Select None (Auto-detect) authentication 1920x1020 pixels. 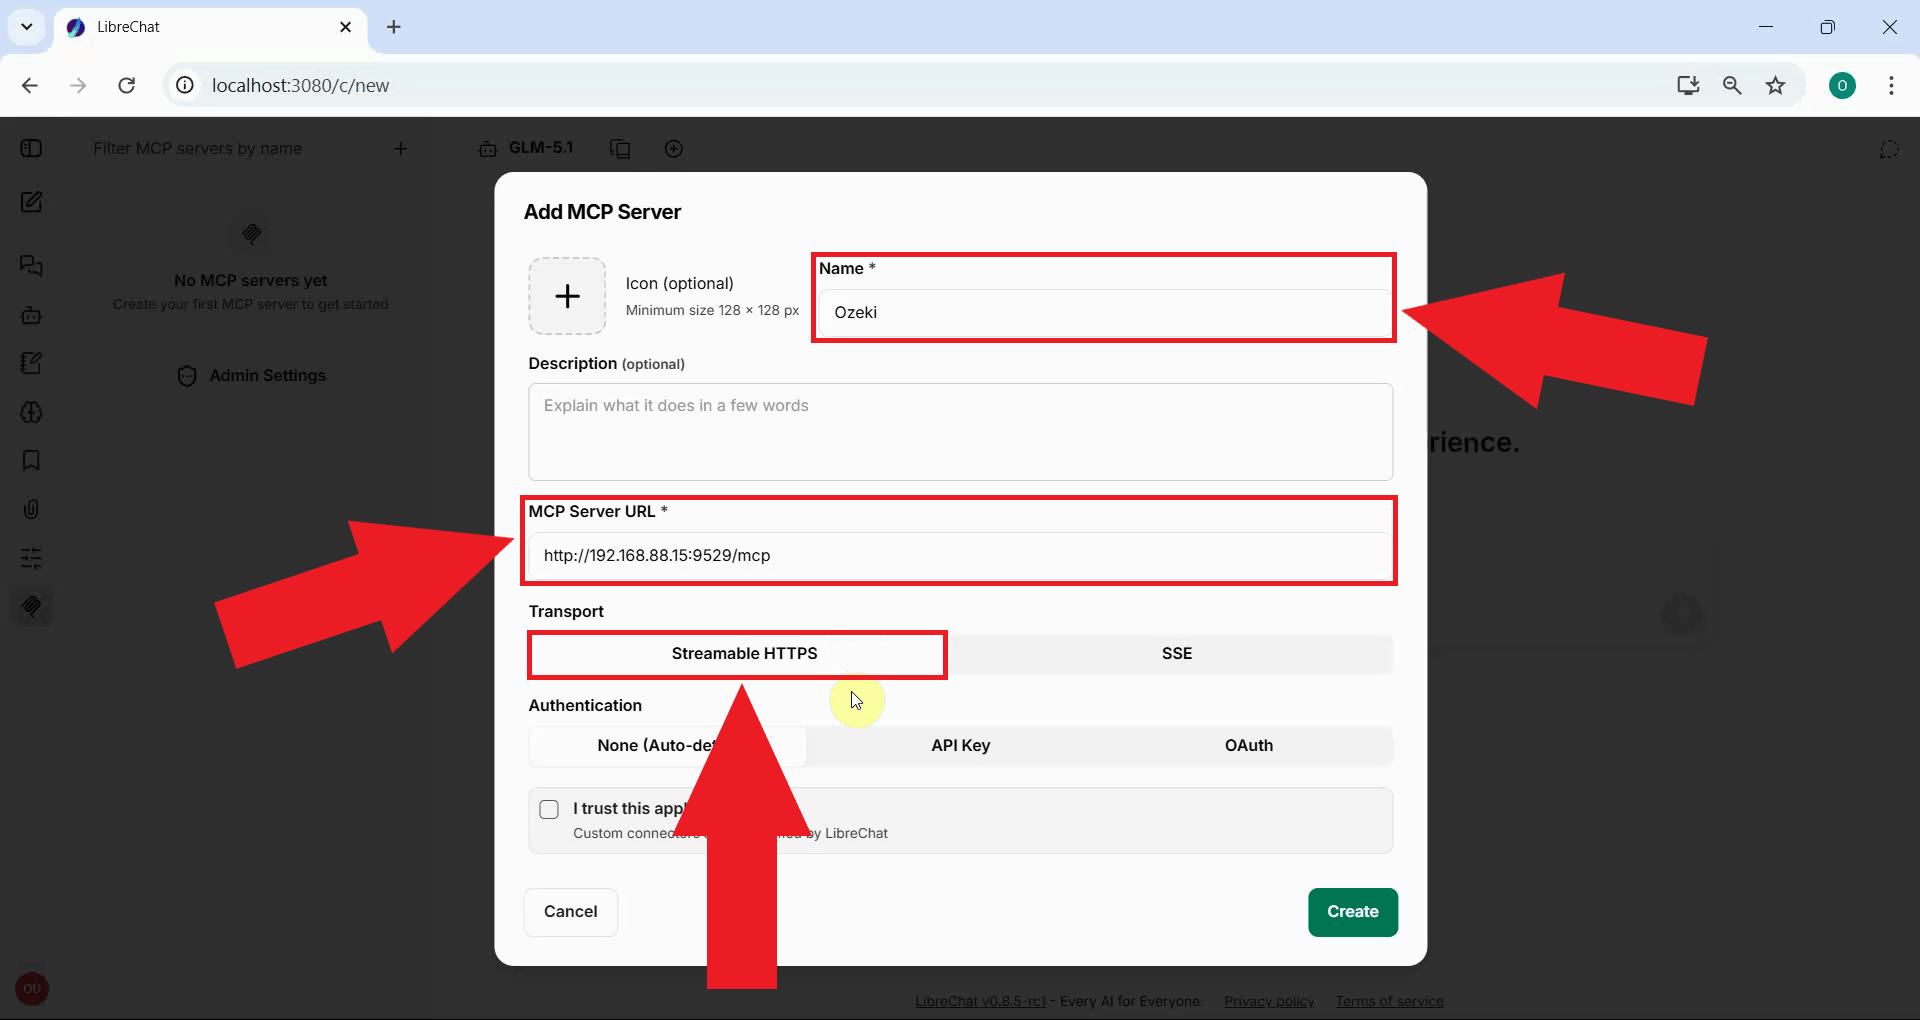668,746
